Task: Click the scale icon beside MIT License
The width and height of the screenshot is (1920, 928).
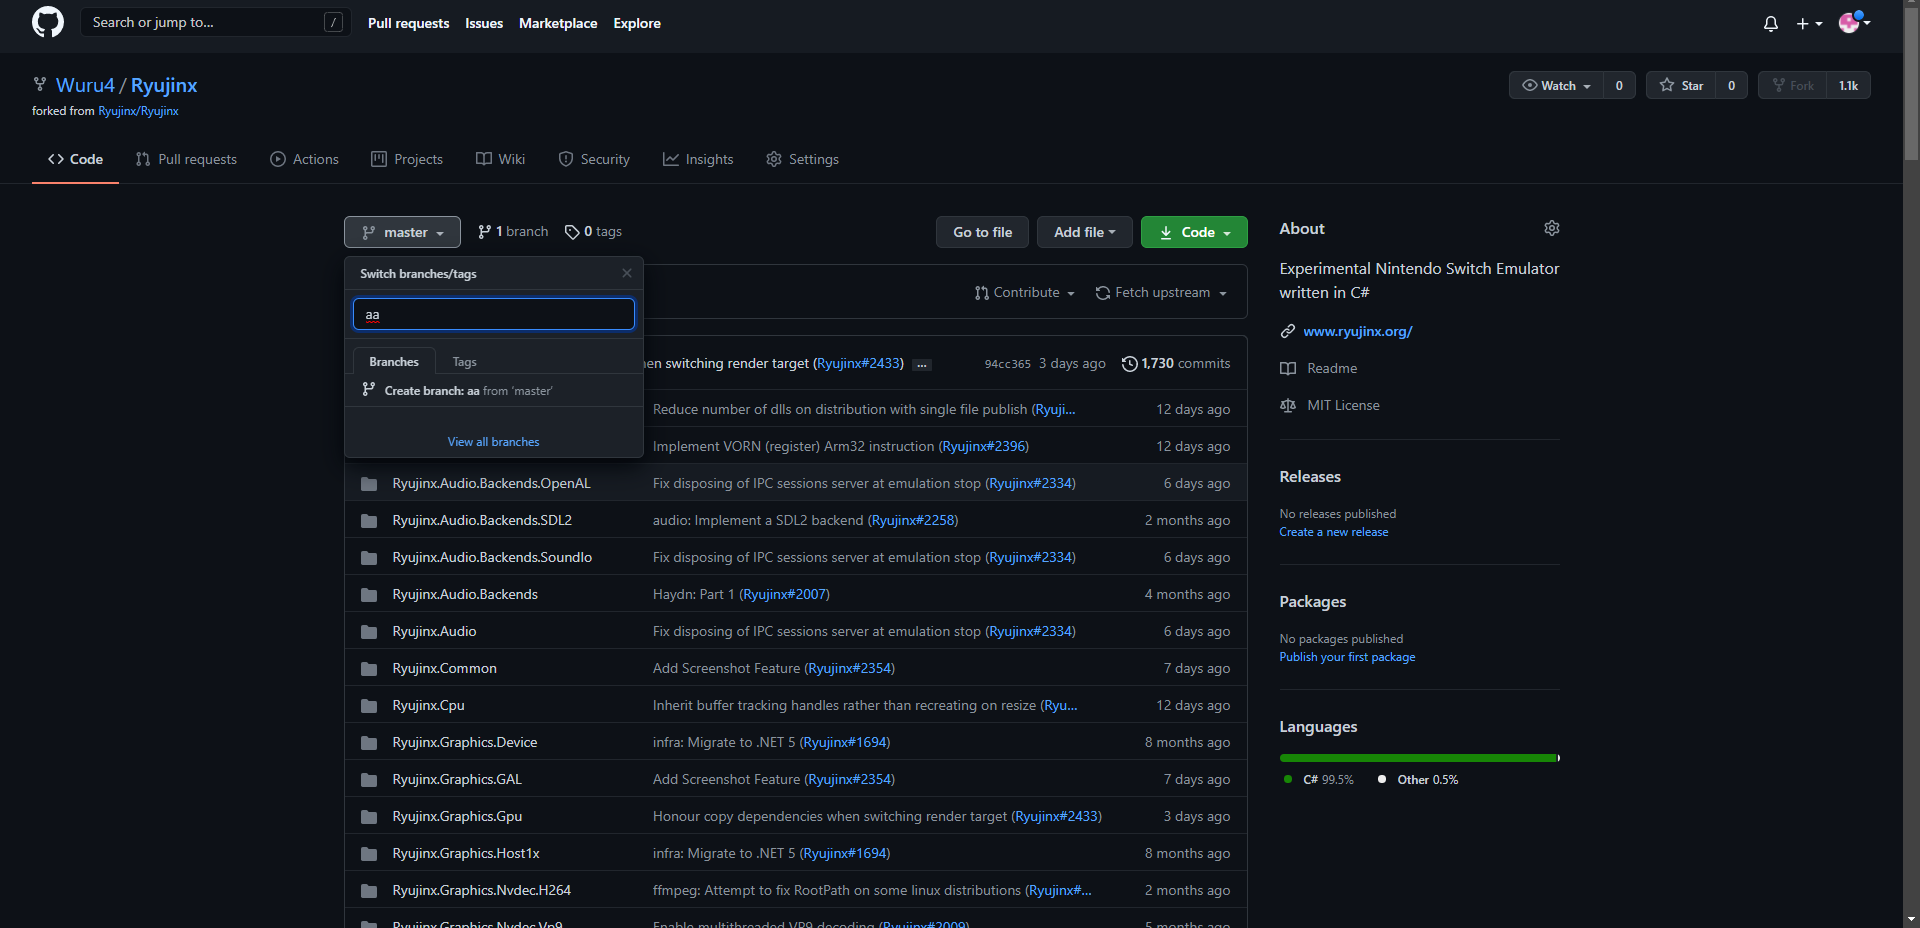Action: pyautogui.click(x=1288, y=405)
